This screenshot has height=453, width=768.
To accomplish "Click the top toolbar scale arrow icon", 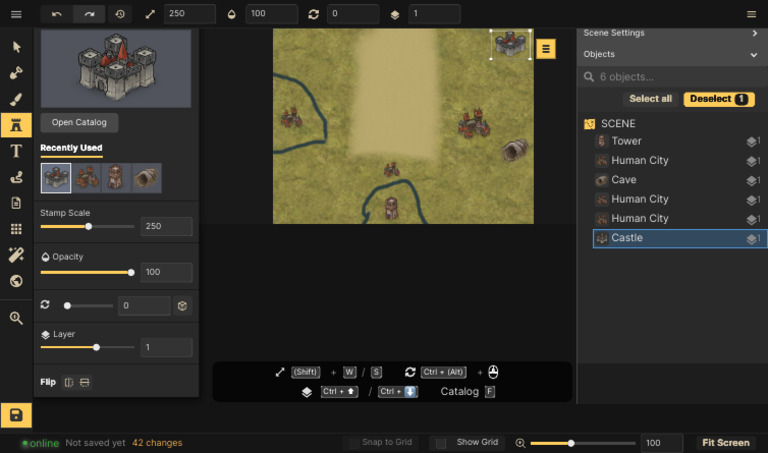I will (x=150, y=14).
